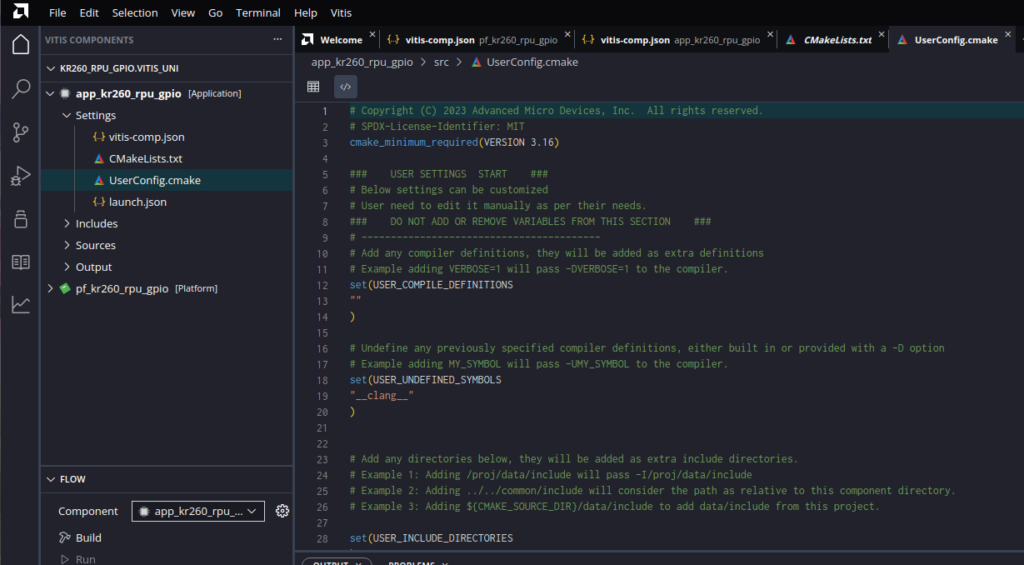Open the Edit menu
The width and height of the screenshot is (1024, 565).
(x=89, y=12)
